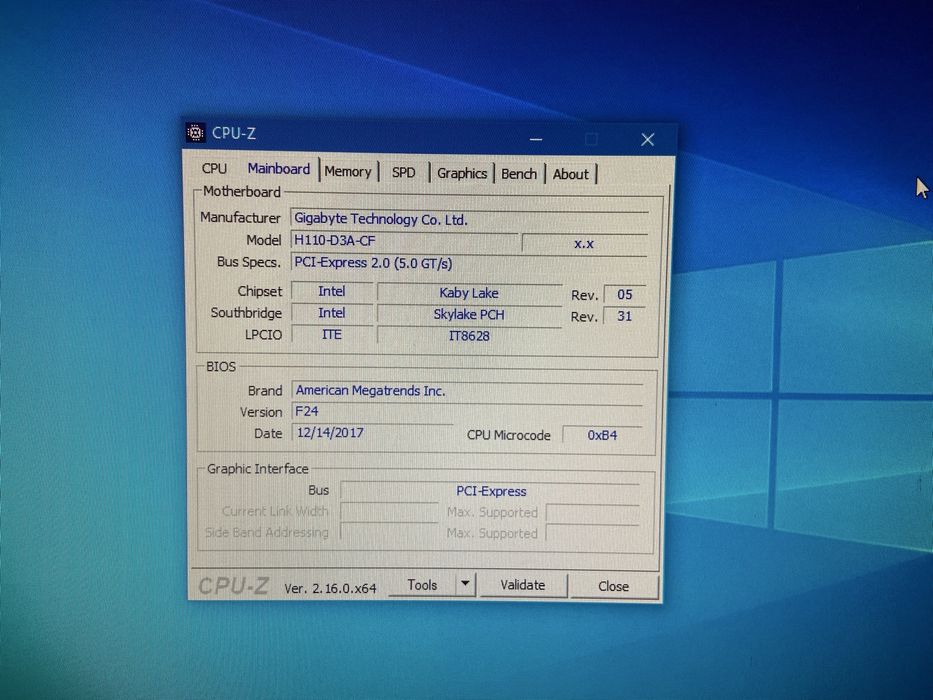
Task: Click the CPU-Z app icon in title bar
Action: pos(195,132)
